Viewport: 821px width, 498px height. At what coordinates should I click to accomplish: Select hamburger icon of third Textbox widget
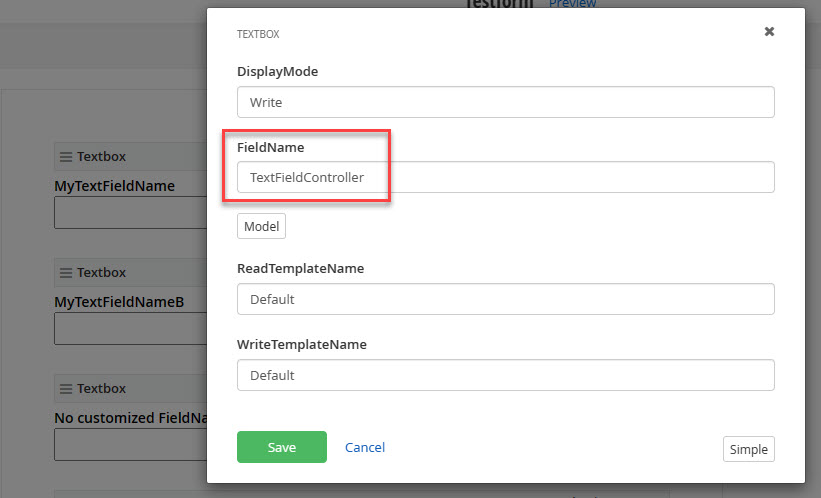pyautogui.click(x=66, y=389)
